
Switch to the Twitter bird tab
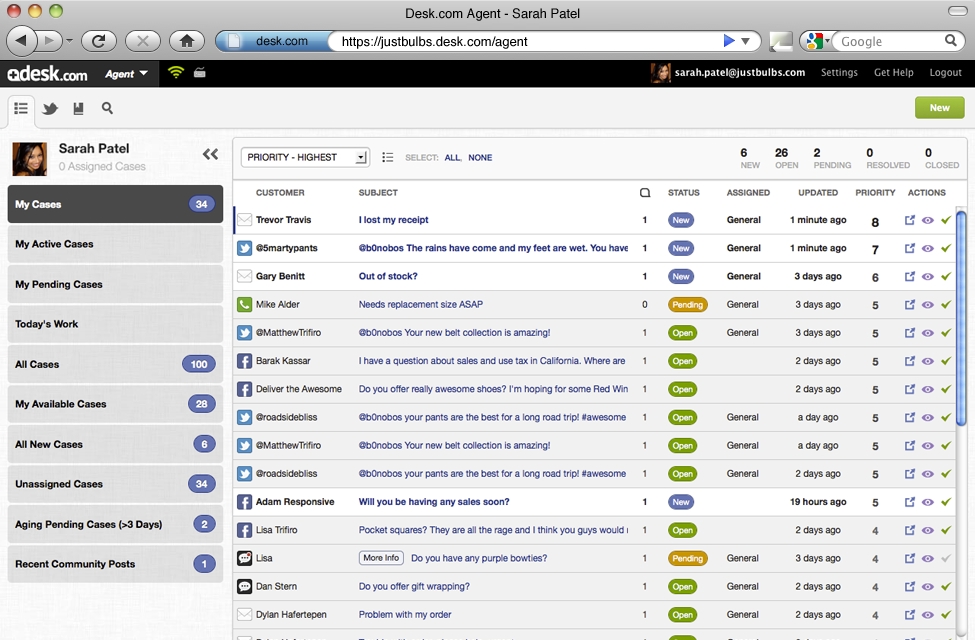(x=50, y=109)
